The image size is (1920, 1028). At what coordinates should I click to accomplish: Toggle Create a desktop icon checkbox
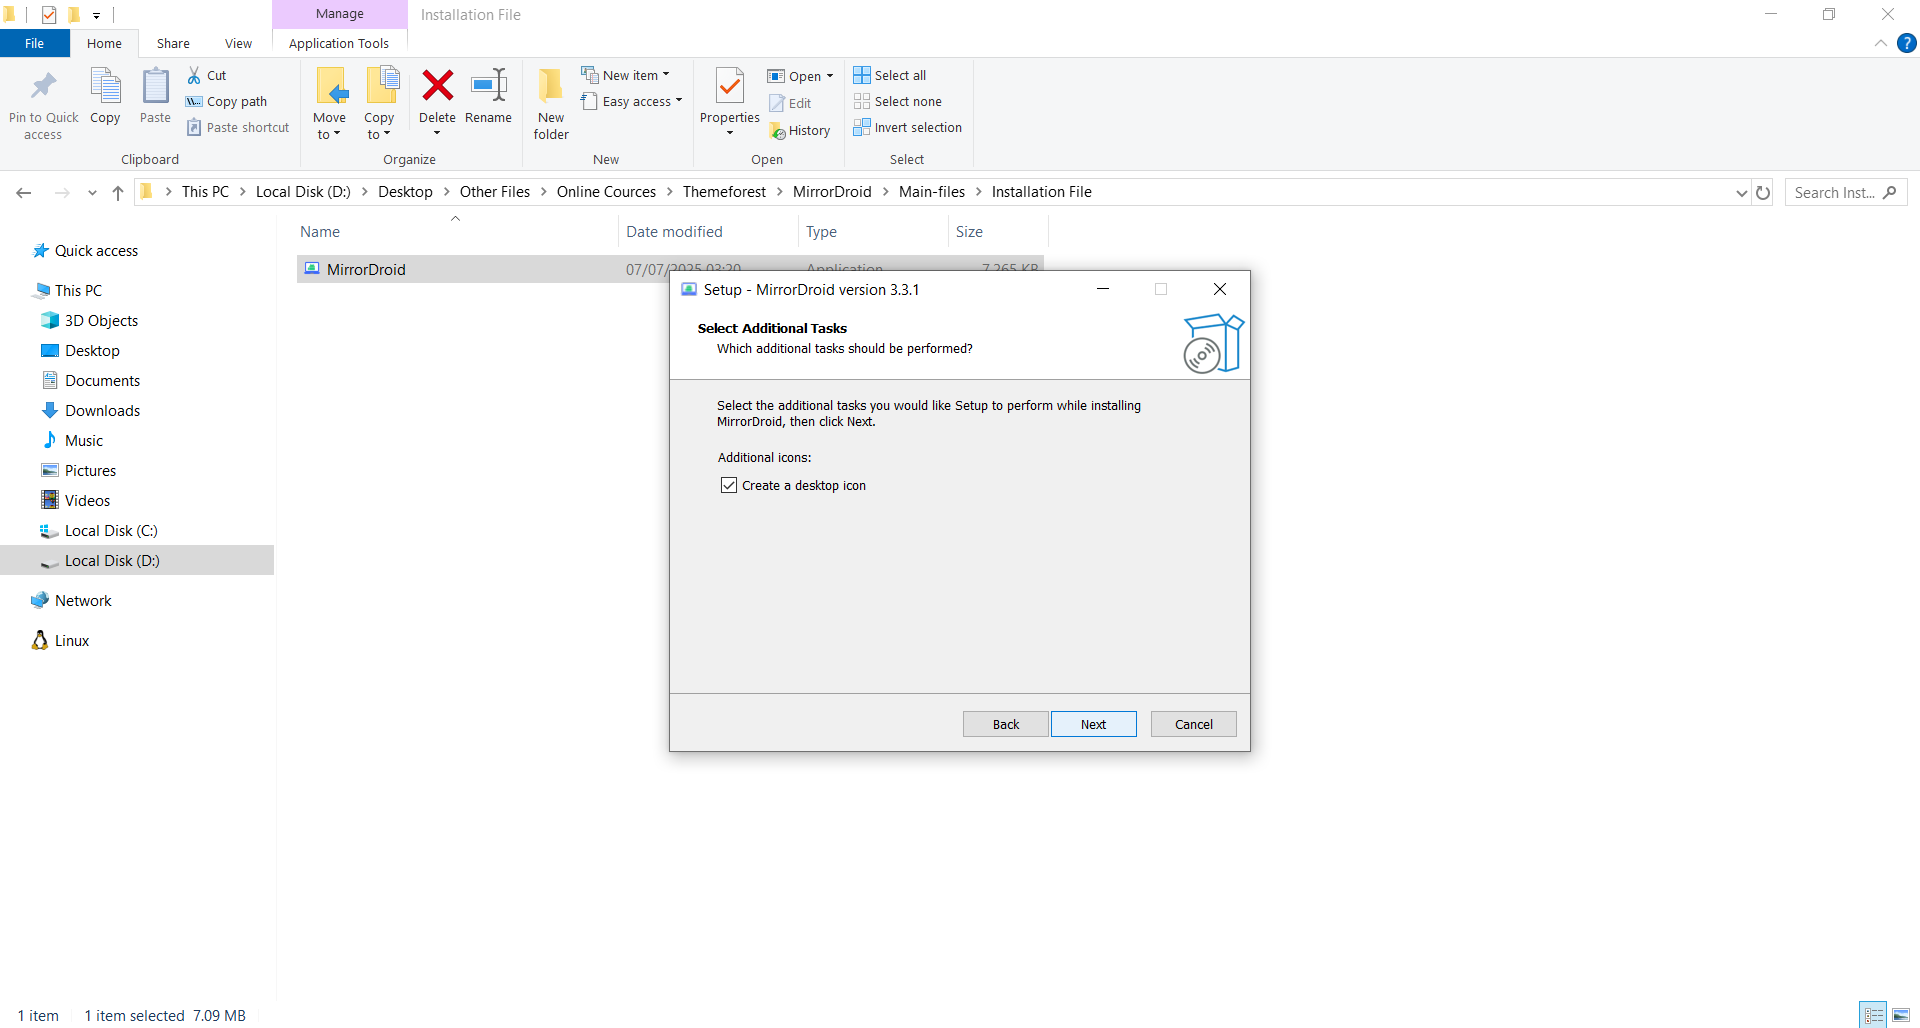click(x=729, y=485)
